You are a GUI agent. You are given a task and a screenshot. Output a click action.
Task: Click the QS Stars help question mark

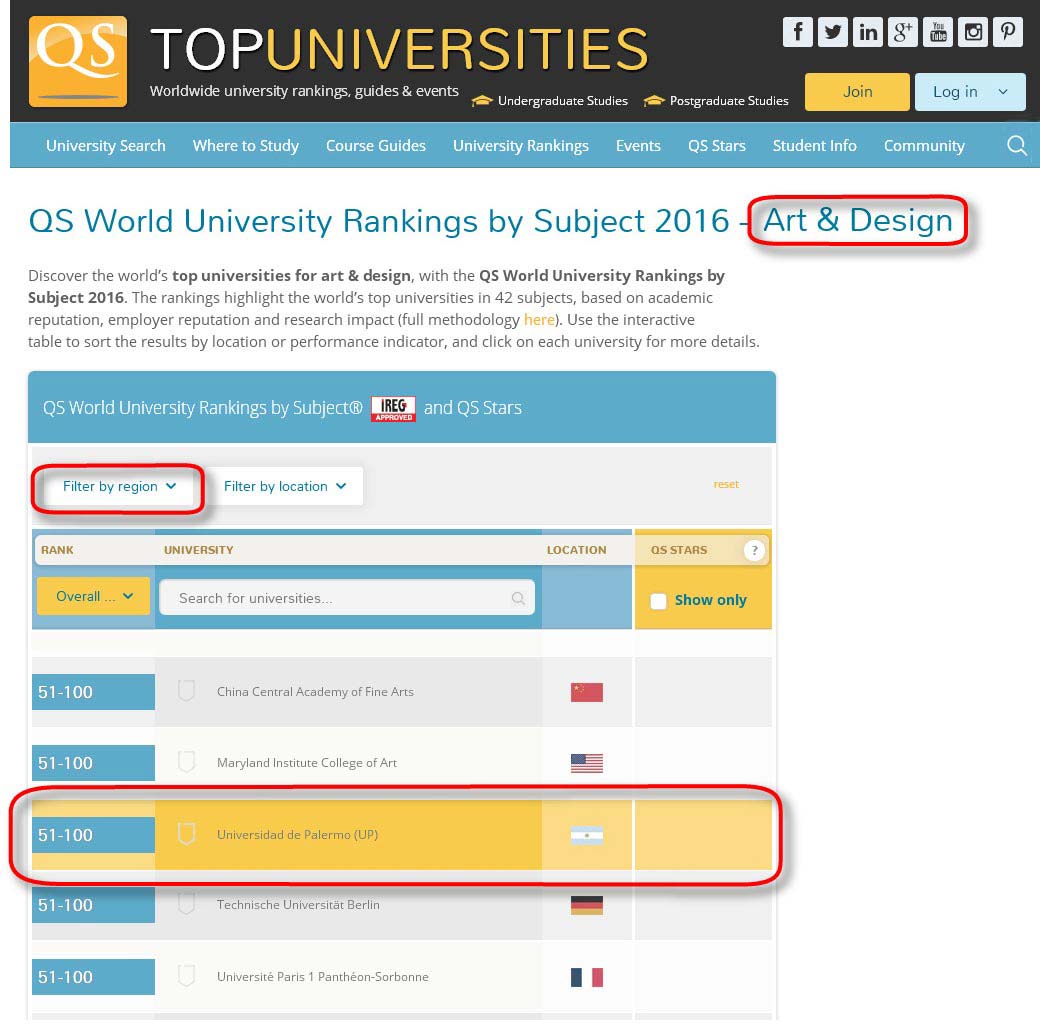[x=754, y=550]
